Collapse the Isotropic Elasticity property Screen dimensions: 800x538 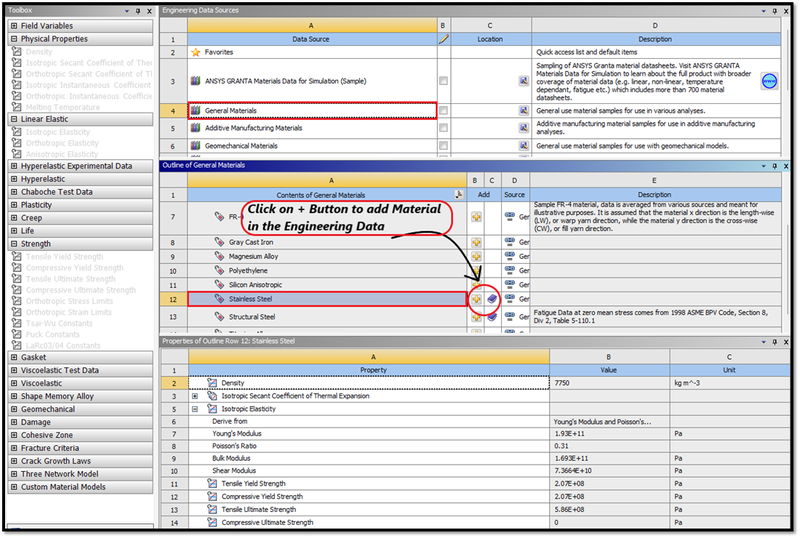click(195, 409)
